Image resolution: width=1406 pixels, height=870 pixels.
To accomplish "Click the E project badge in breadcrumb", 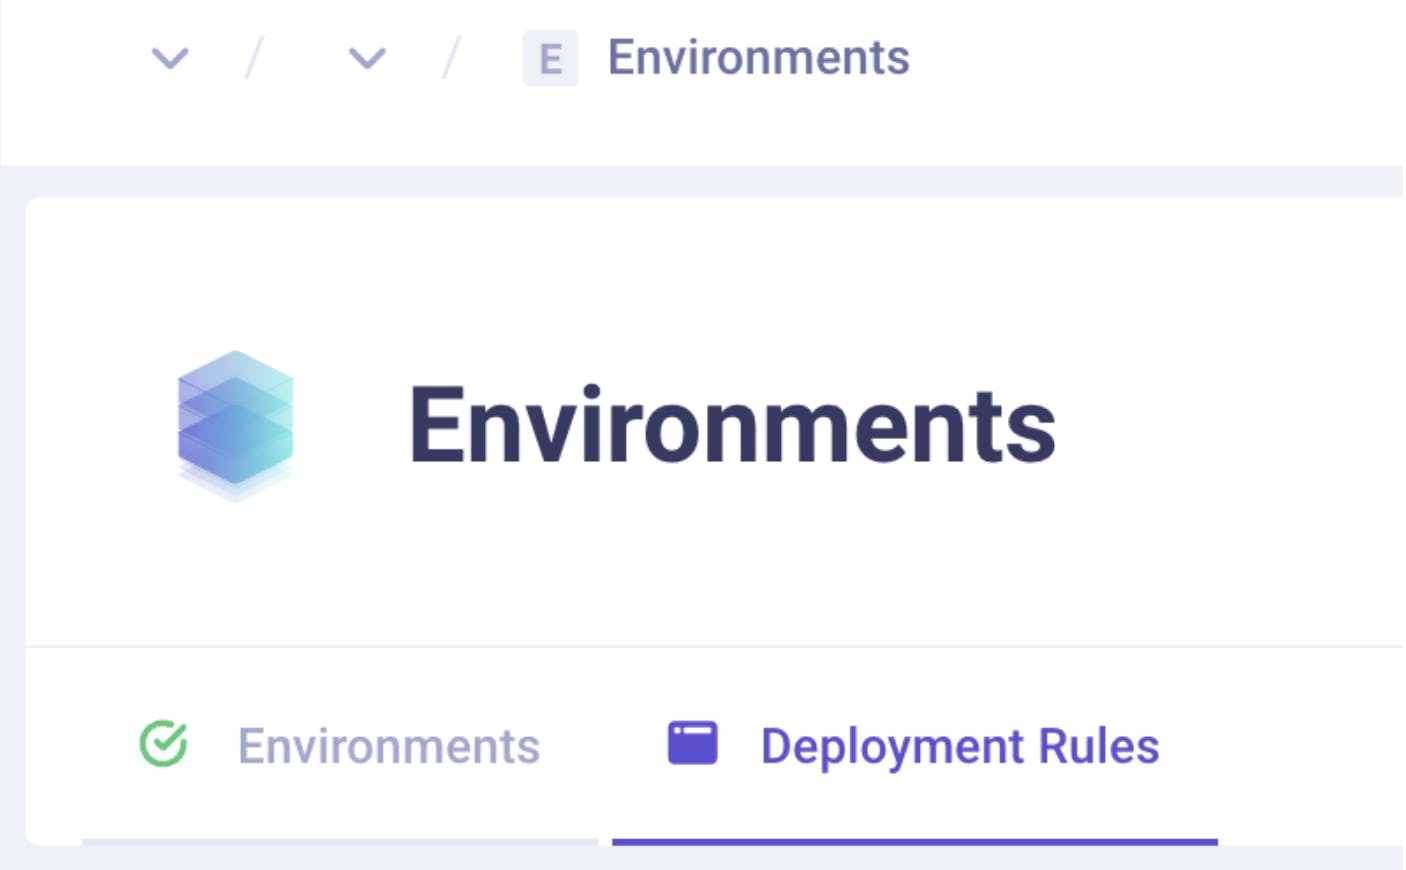I will pyautogui.click(x=550, y=58).
